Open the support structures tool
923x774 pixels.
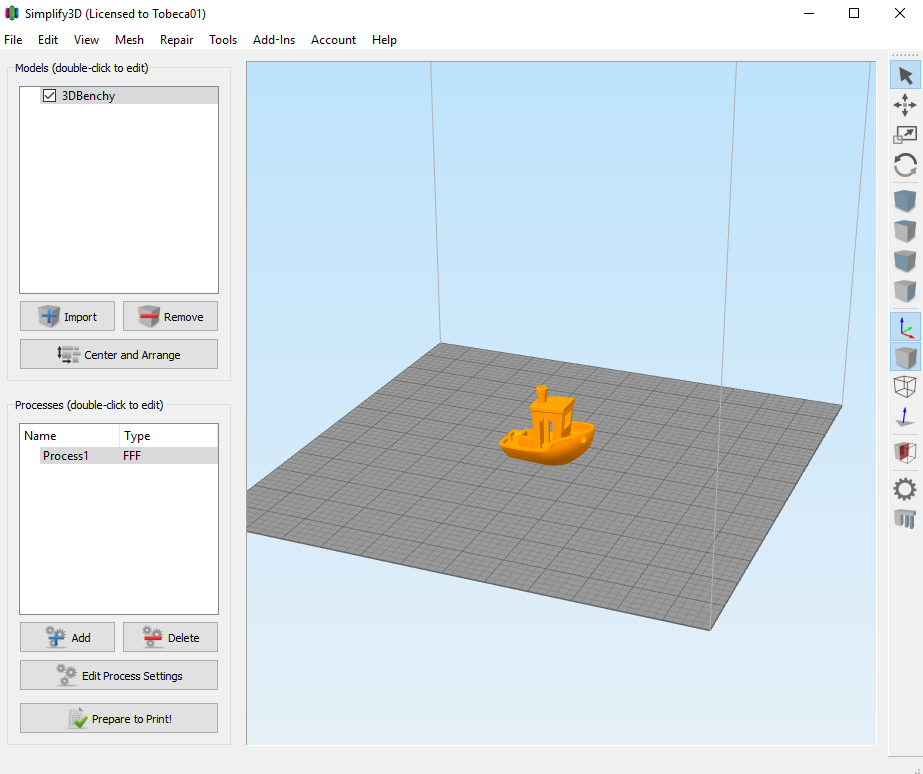coord(905,519)
